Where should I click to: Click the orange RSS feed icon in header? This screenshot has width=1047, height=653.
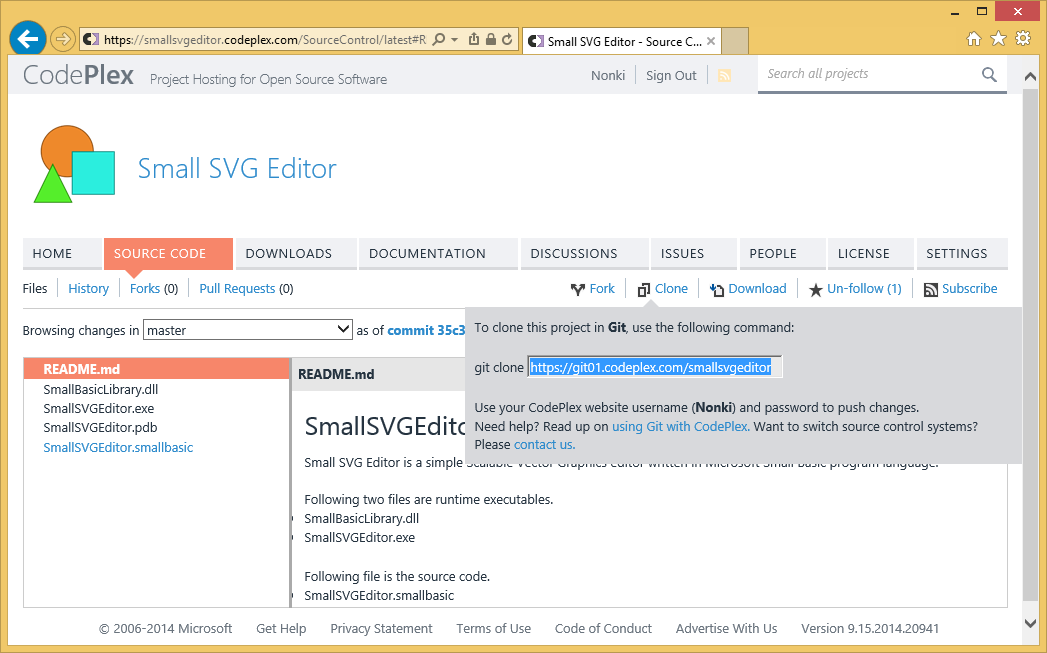click(724, 75)
